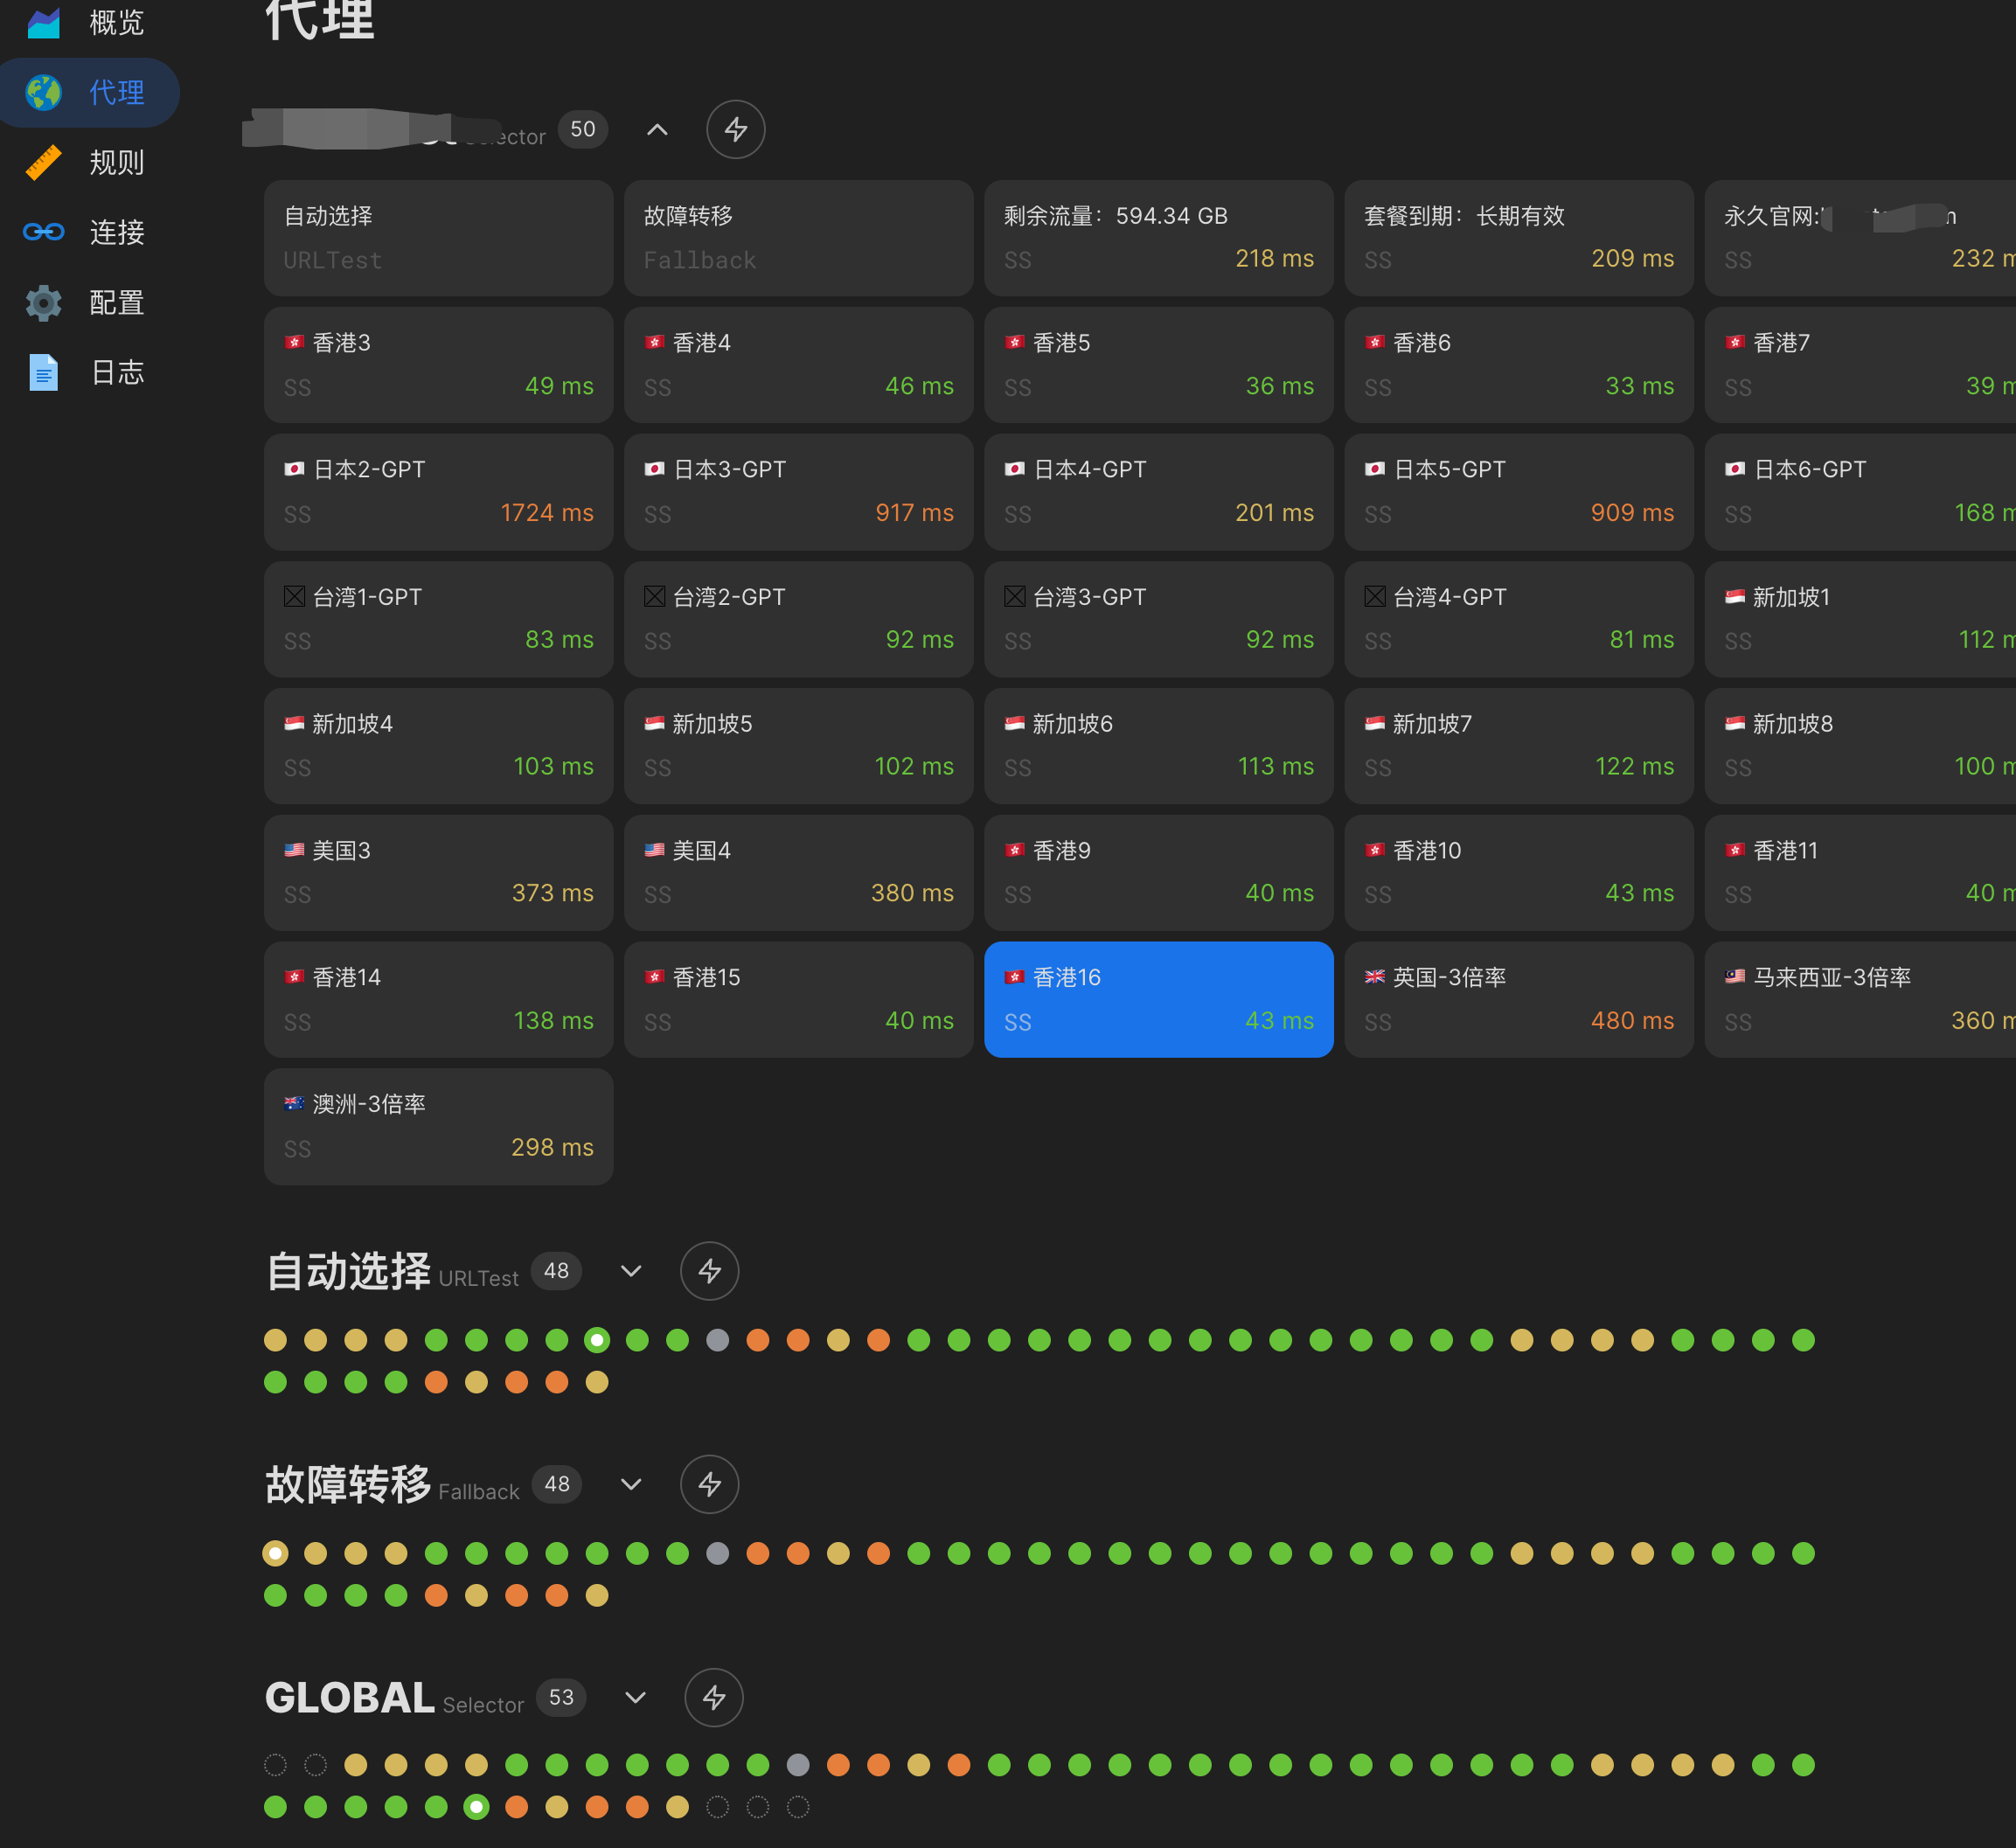
Task: Open 日志 via the document icon
Action: (x=44, y=372)
